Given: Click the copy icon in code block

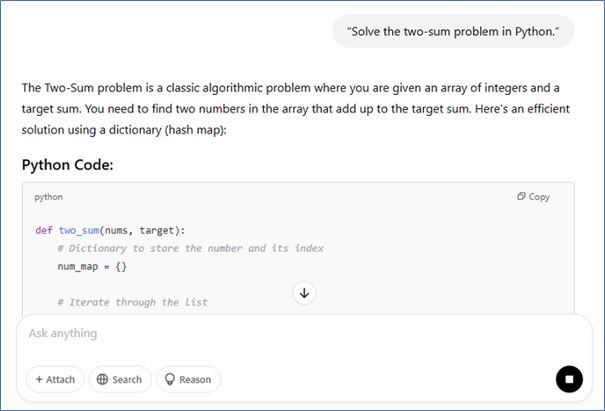Looking at the screenshot, I should coord(522,197).
